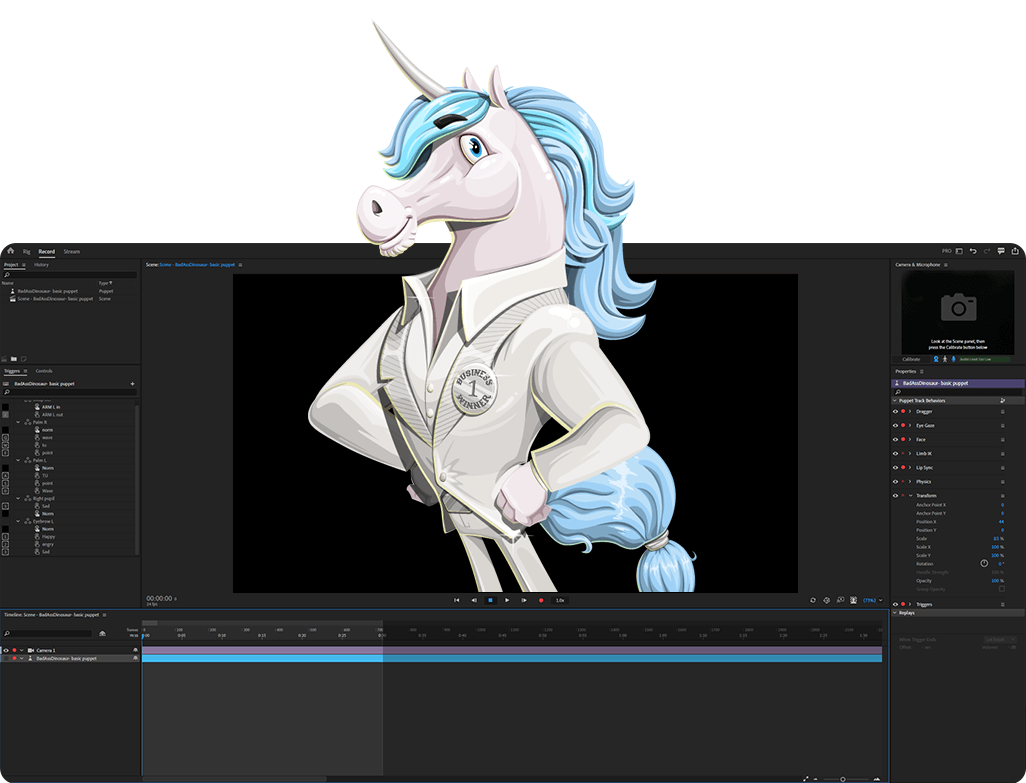Click the Calibrate button under camera preview
The image size is (1026, 783).
[x=911, y=358]
